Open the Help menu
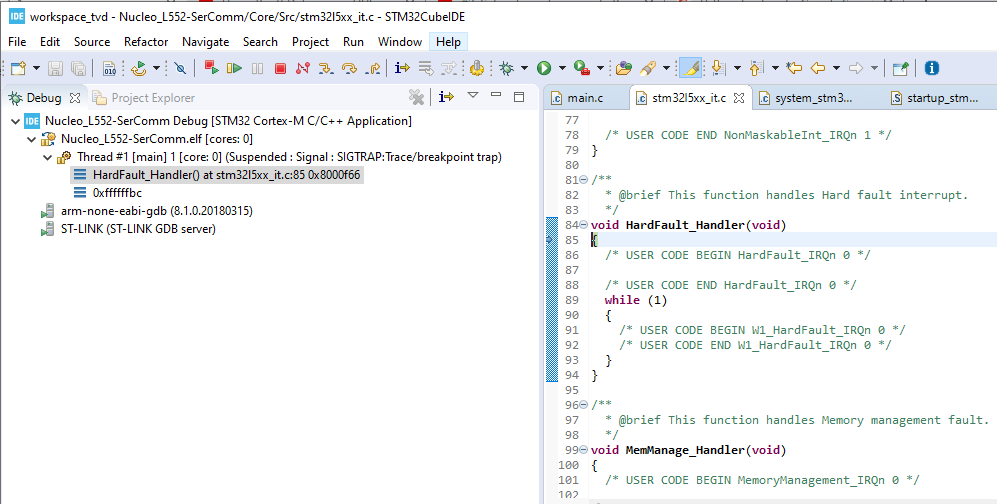The image size is (997, 504). tap(448, 42)
